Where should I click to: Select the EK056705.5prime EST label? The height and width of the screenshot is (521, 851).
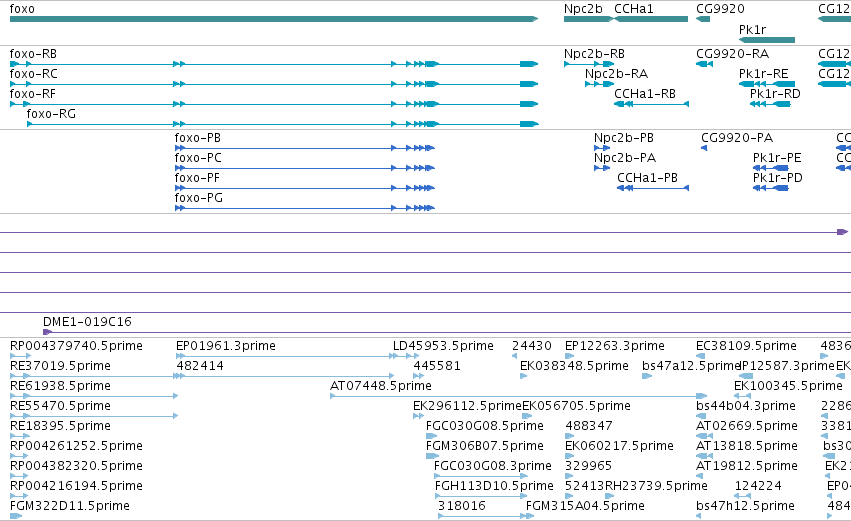(x=576, y=406)
